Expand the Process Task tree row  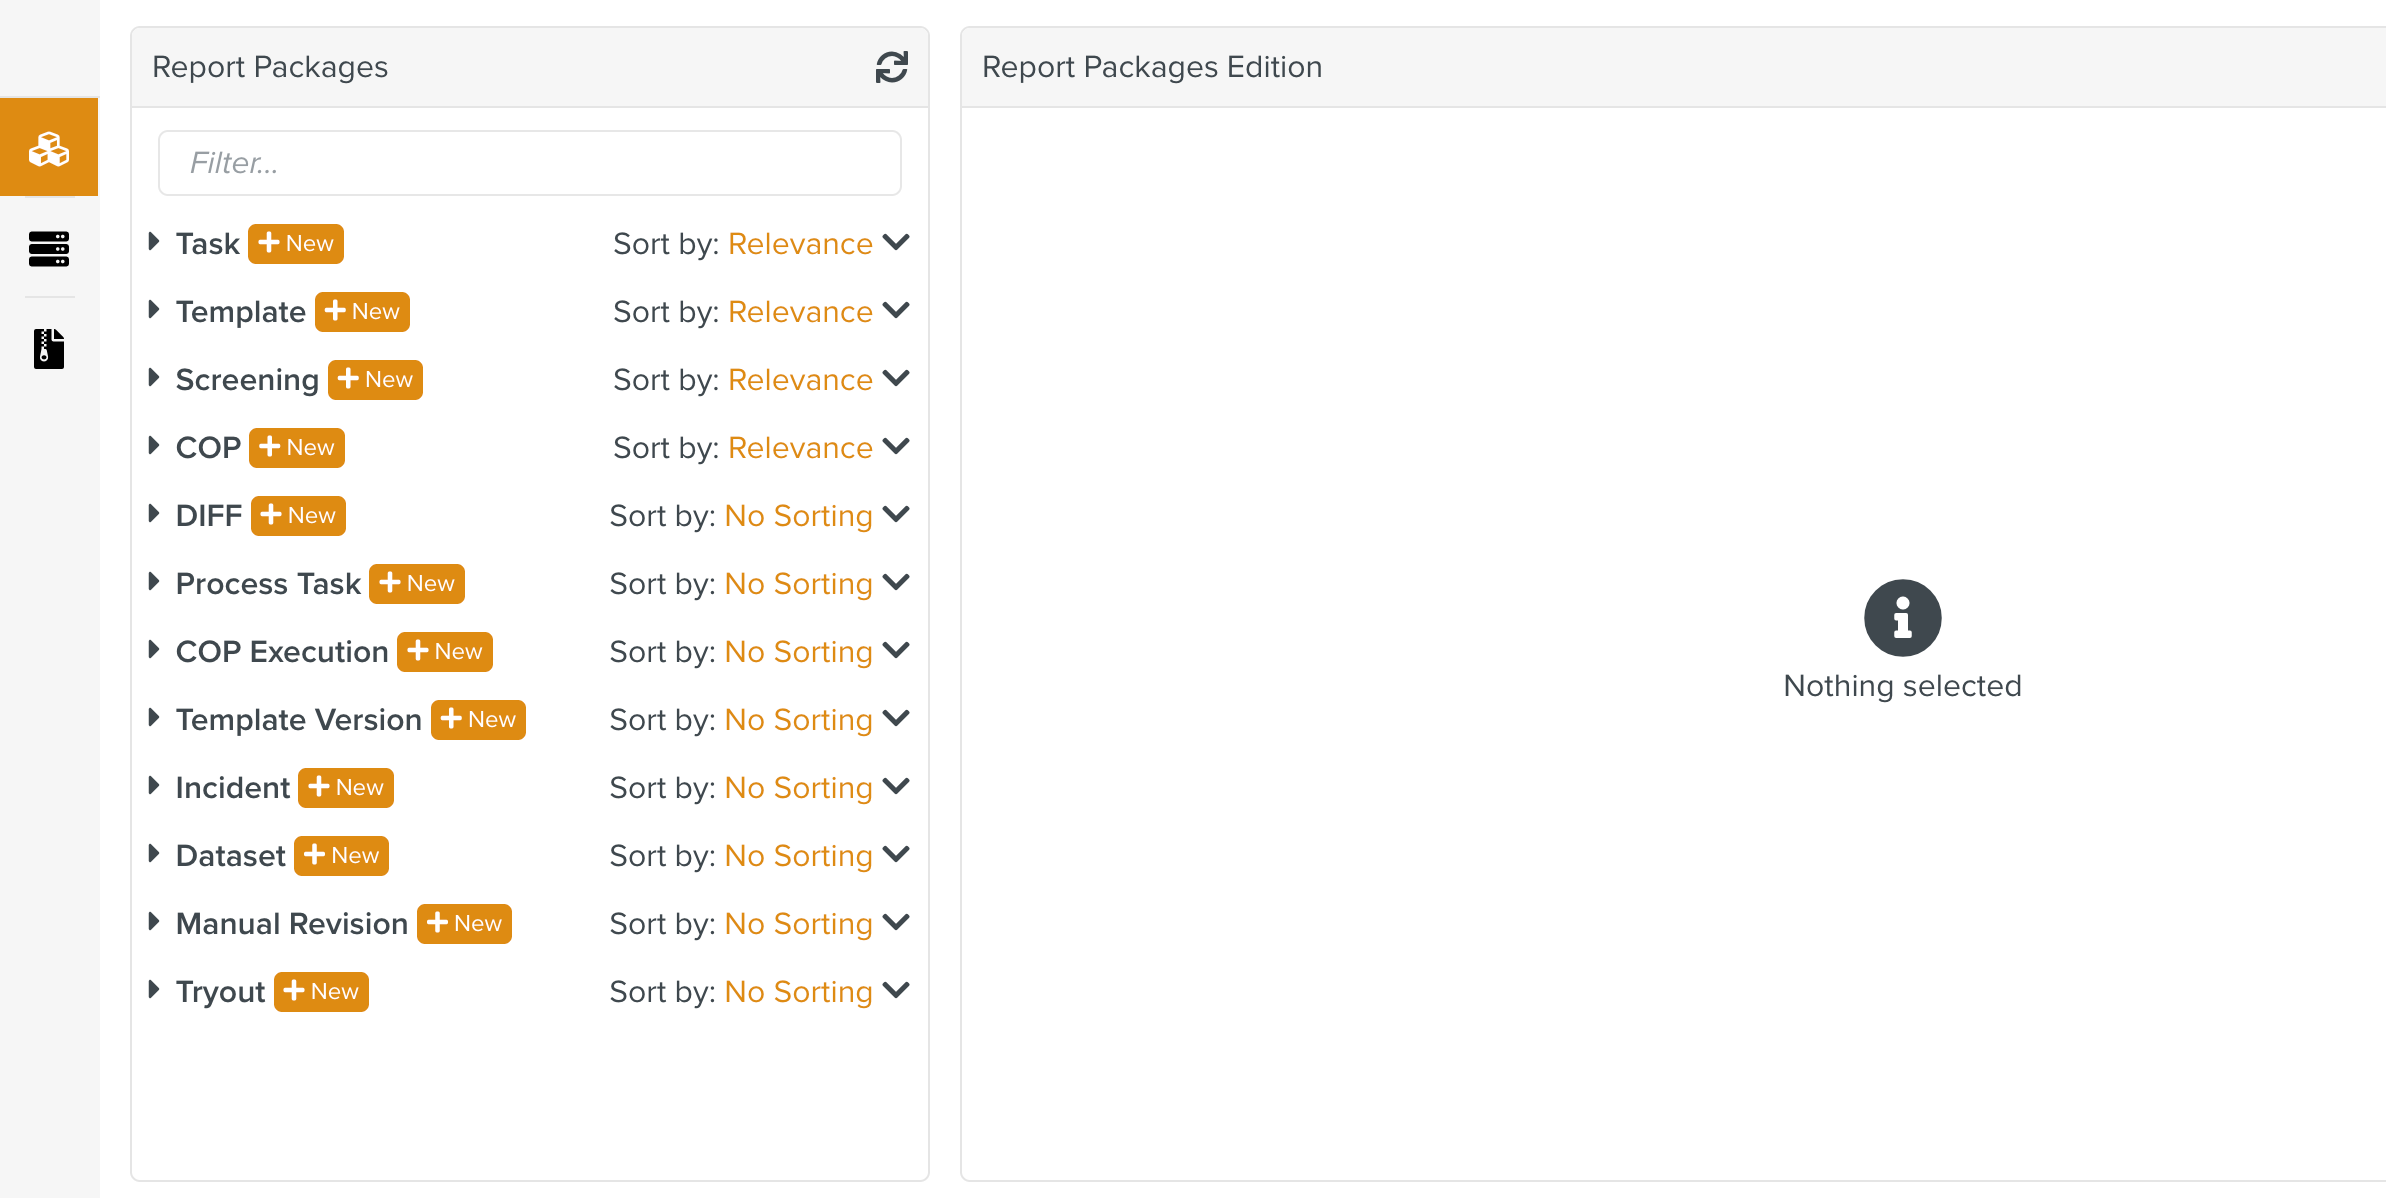[x=154, y=581]
